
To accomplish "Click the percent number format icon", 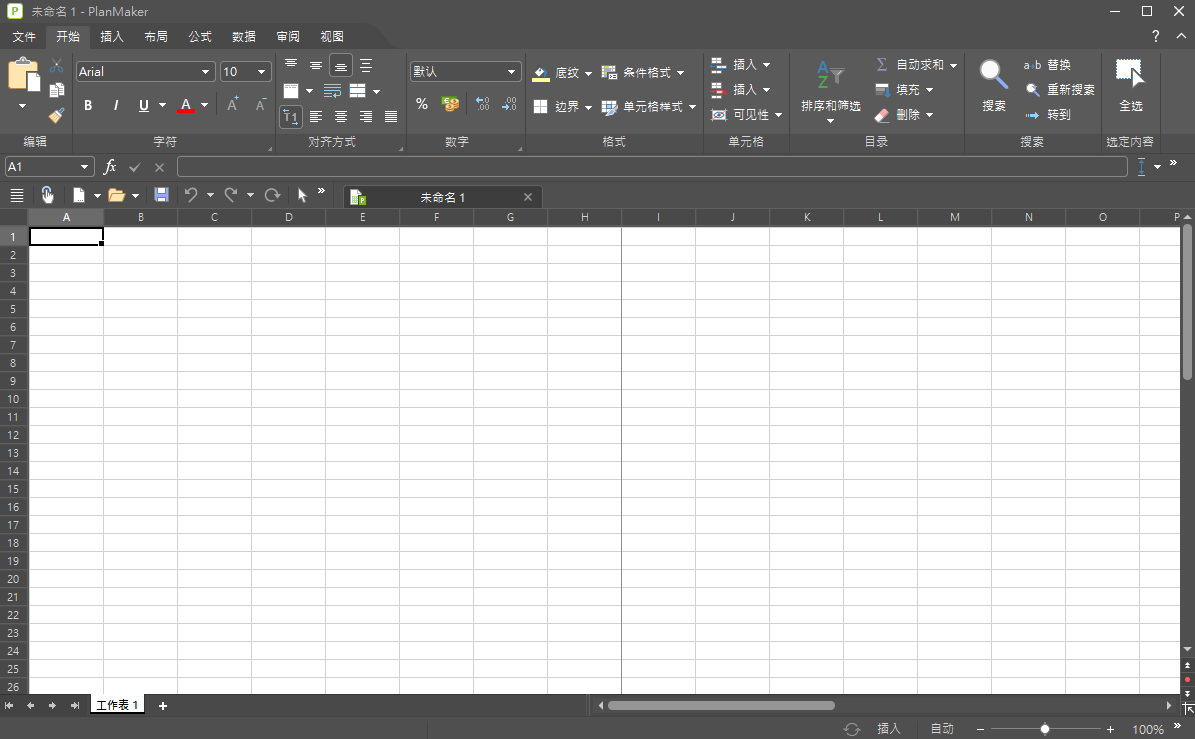I will (422, 104).
